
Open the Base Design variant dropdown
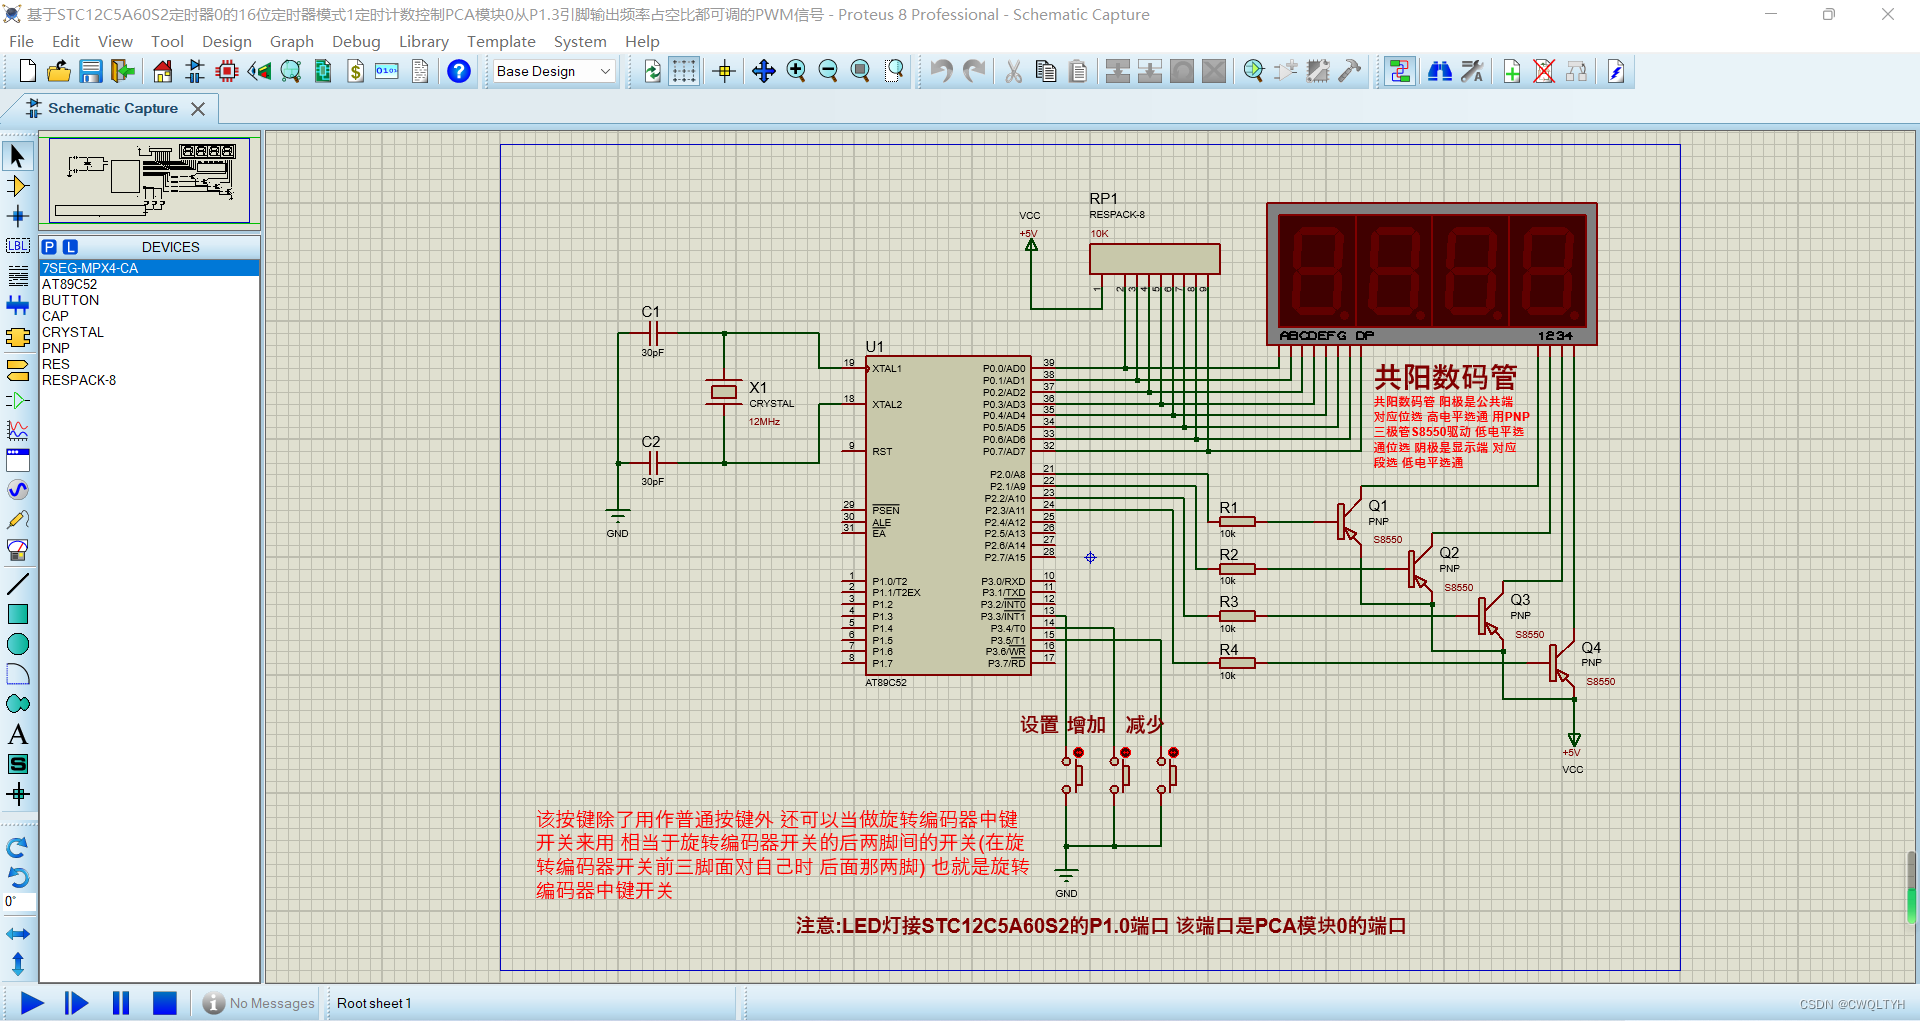pos(554,71)
